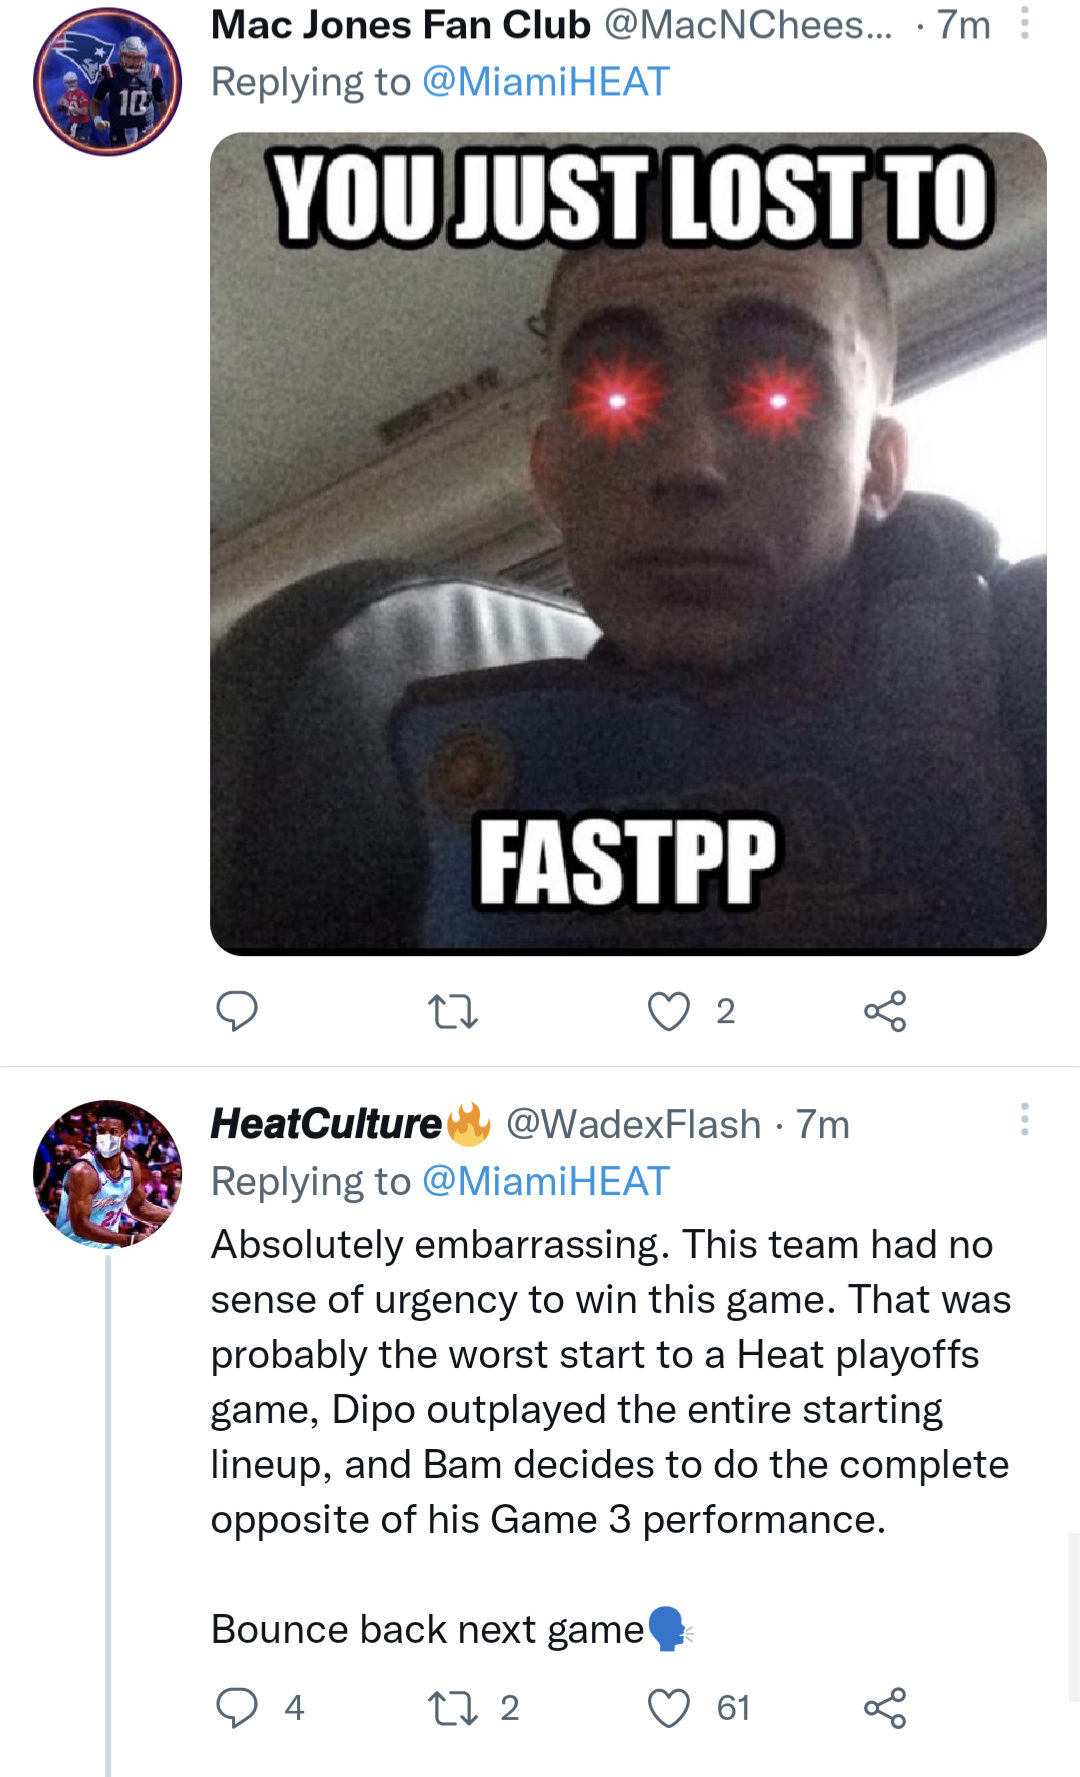Tap @MiamiHEAT mention in HeatCulture reply
Image resolution: width=1080 pixels, height=1777 pixels.
click(x=546, y=1181)
